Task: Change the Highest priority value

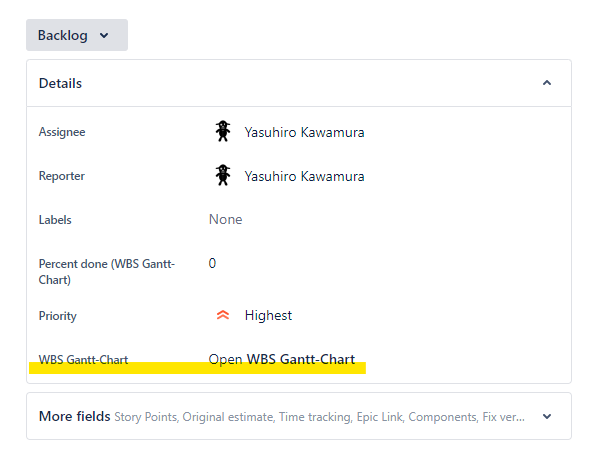Action: (268, 315)
